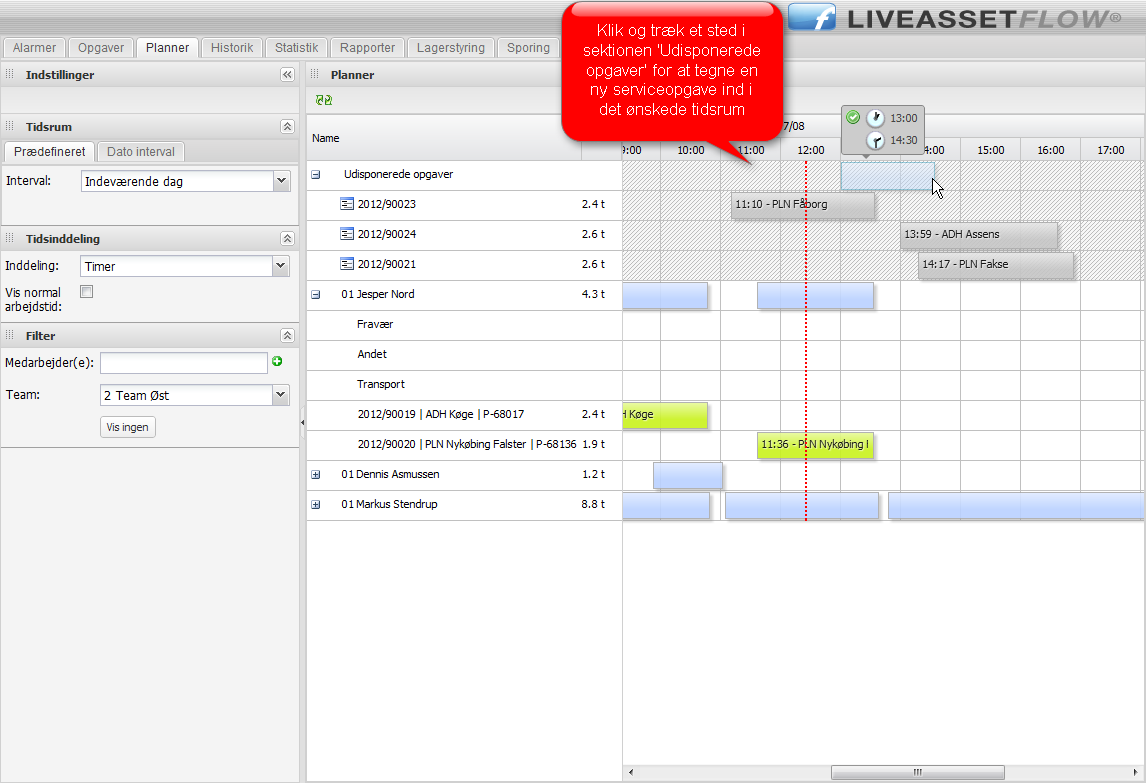Collapse the Tidsinddeling section

pyautogui.click(x=287, y=239)
